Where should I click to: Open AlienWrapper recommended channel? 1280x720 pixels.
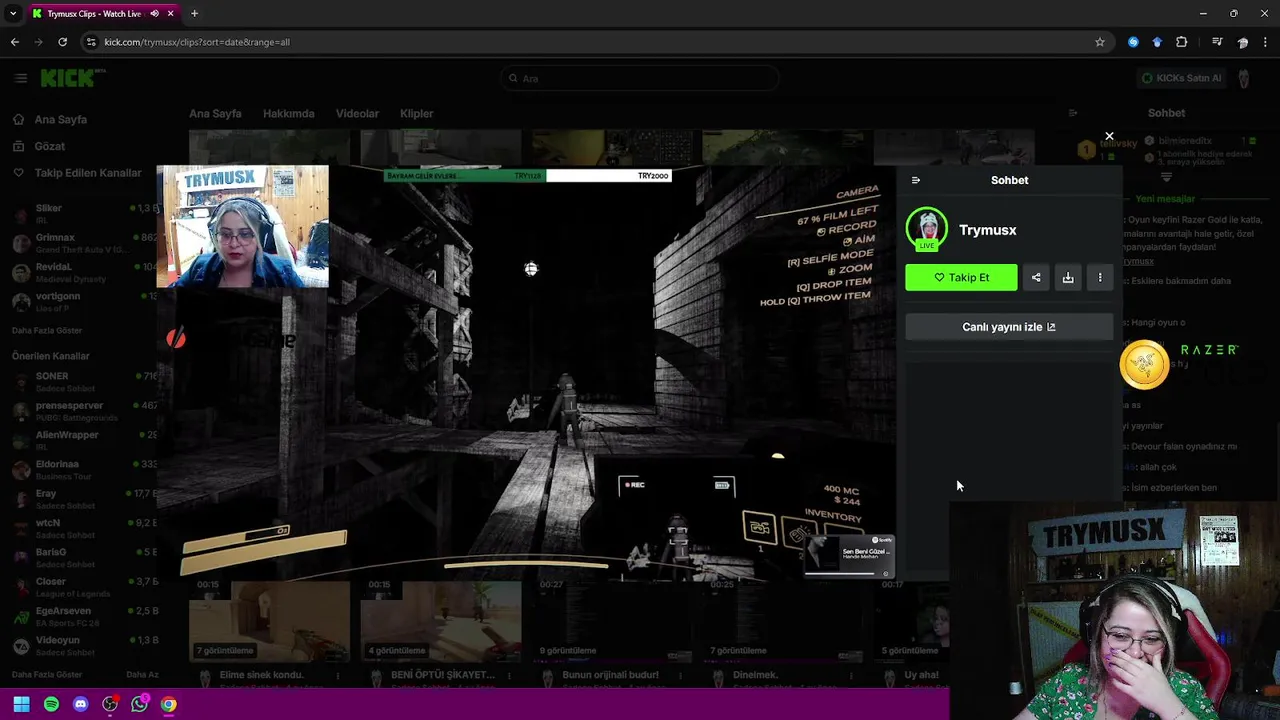click(85, 440)
